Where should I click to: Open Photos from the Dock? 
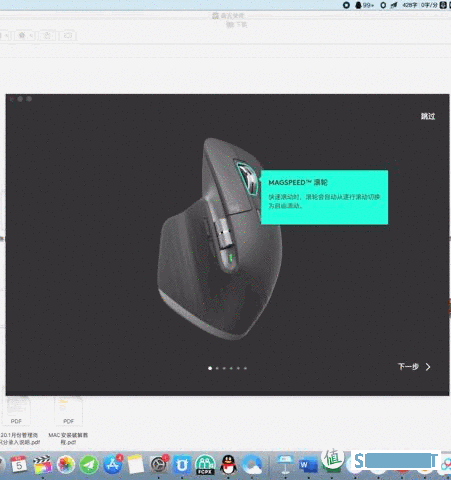tap(66, 464)
